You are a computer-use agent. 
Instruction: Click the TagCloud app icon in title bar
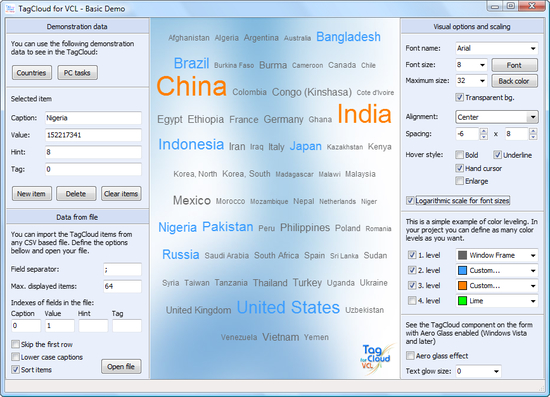click(11, 8)
